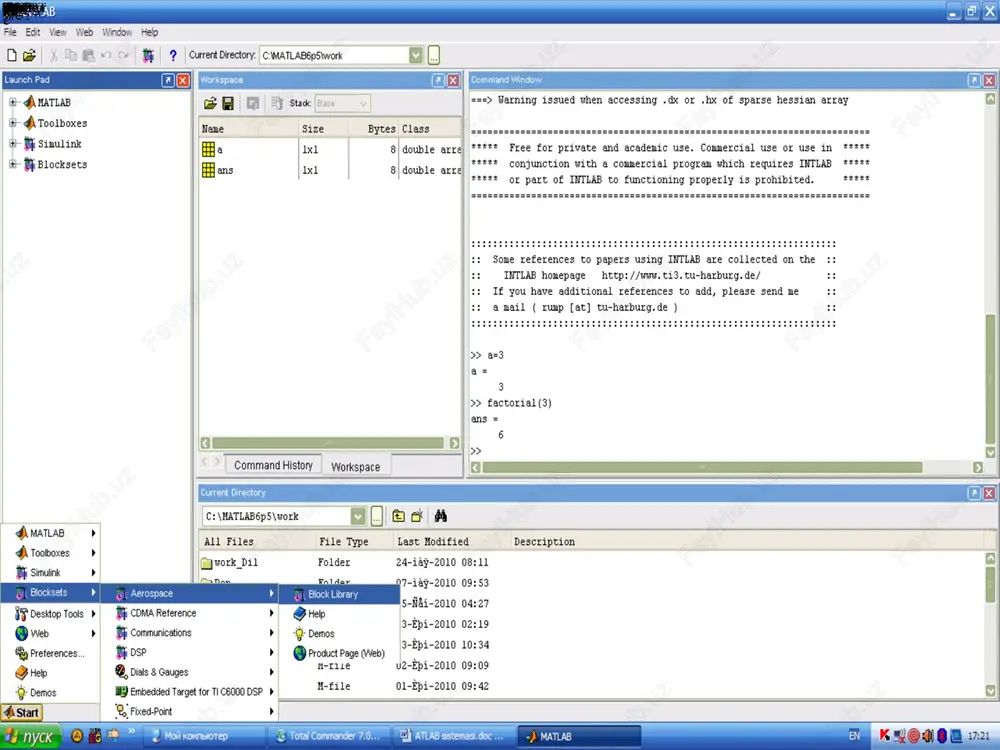Click the New file icon in toolbar
The width and height of the screenshot is (1000, 750).
point(11,55)
